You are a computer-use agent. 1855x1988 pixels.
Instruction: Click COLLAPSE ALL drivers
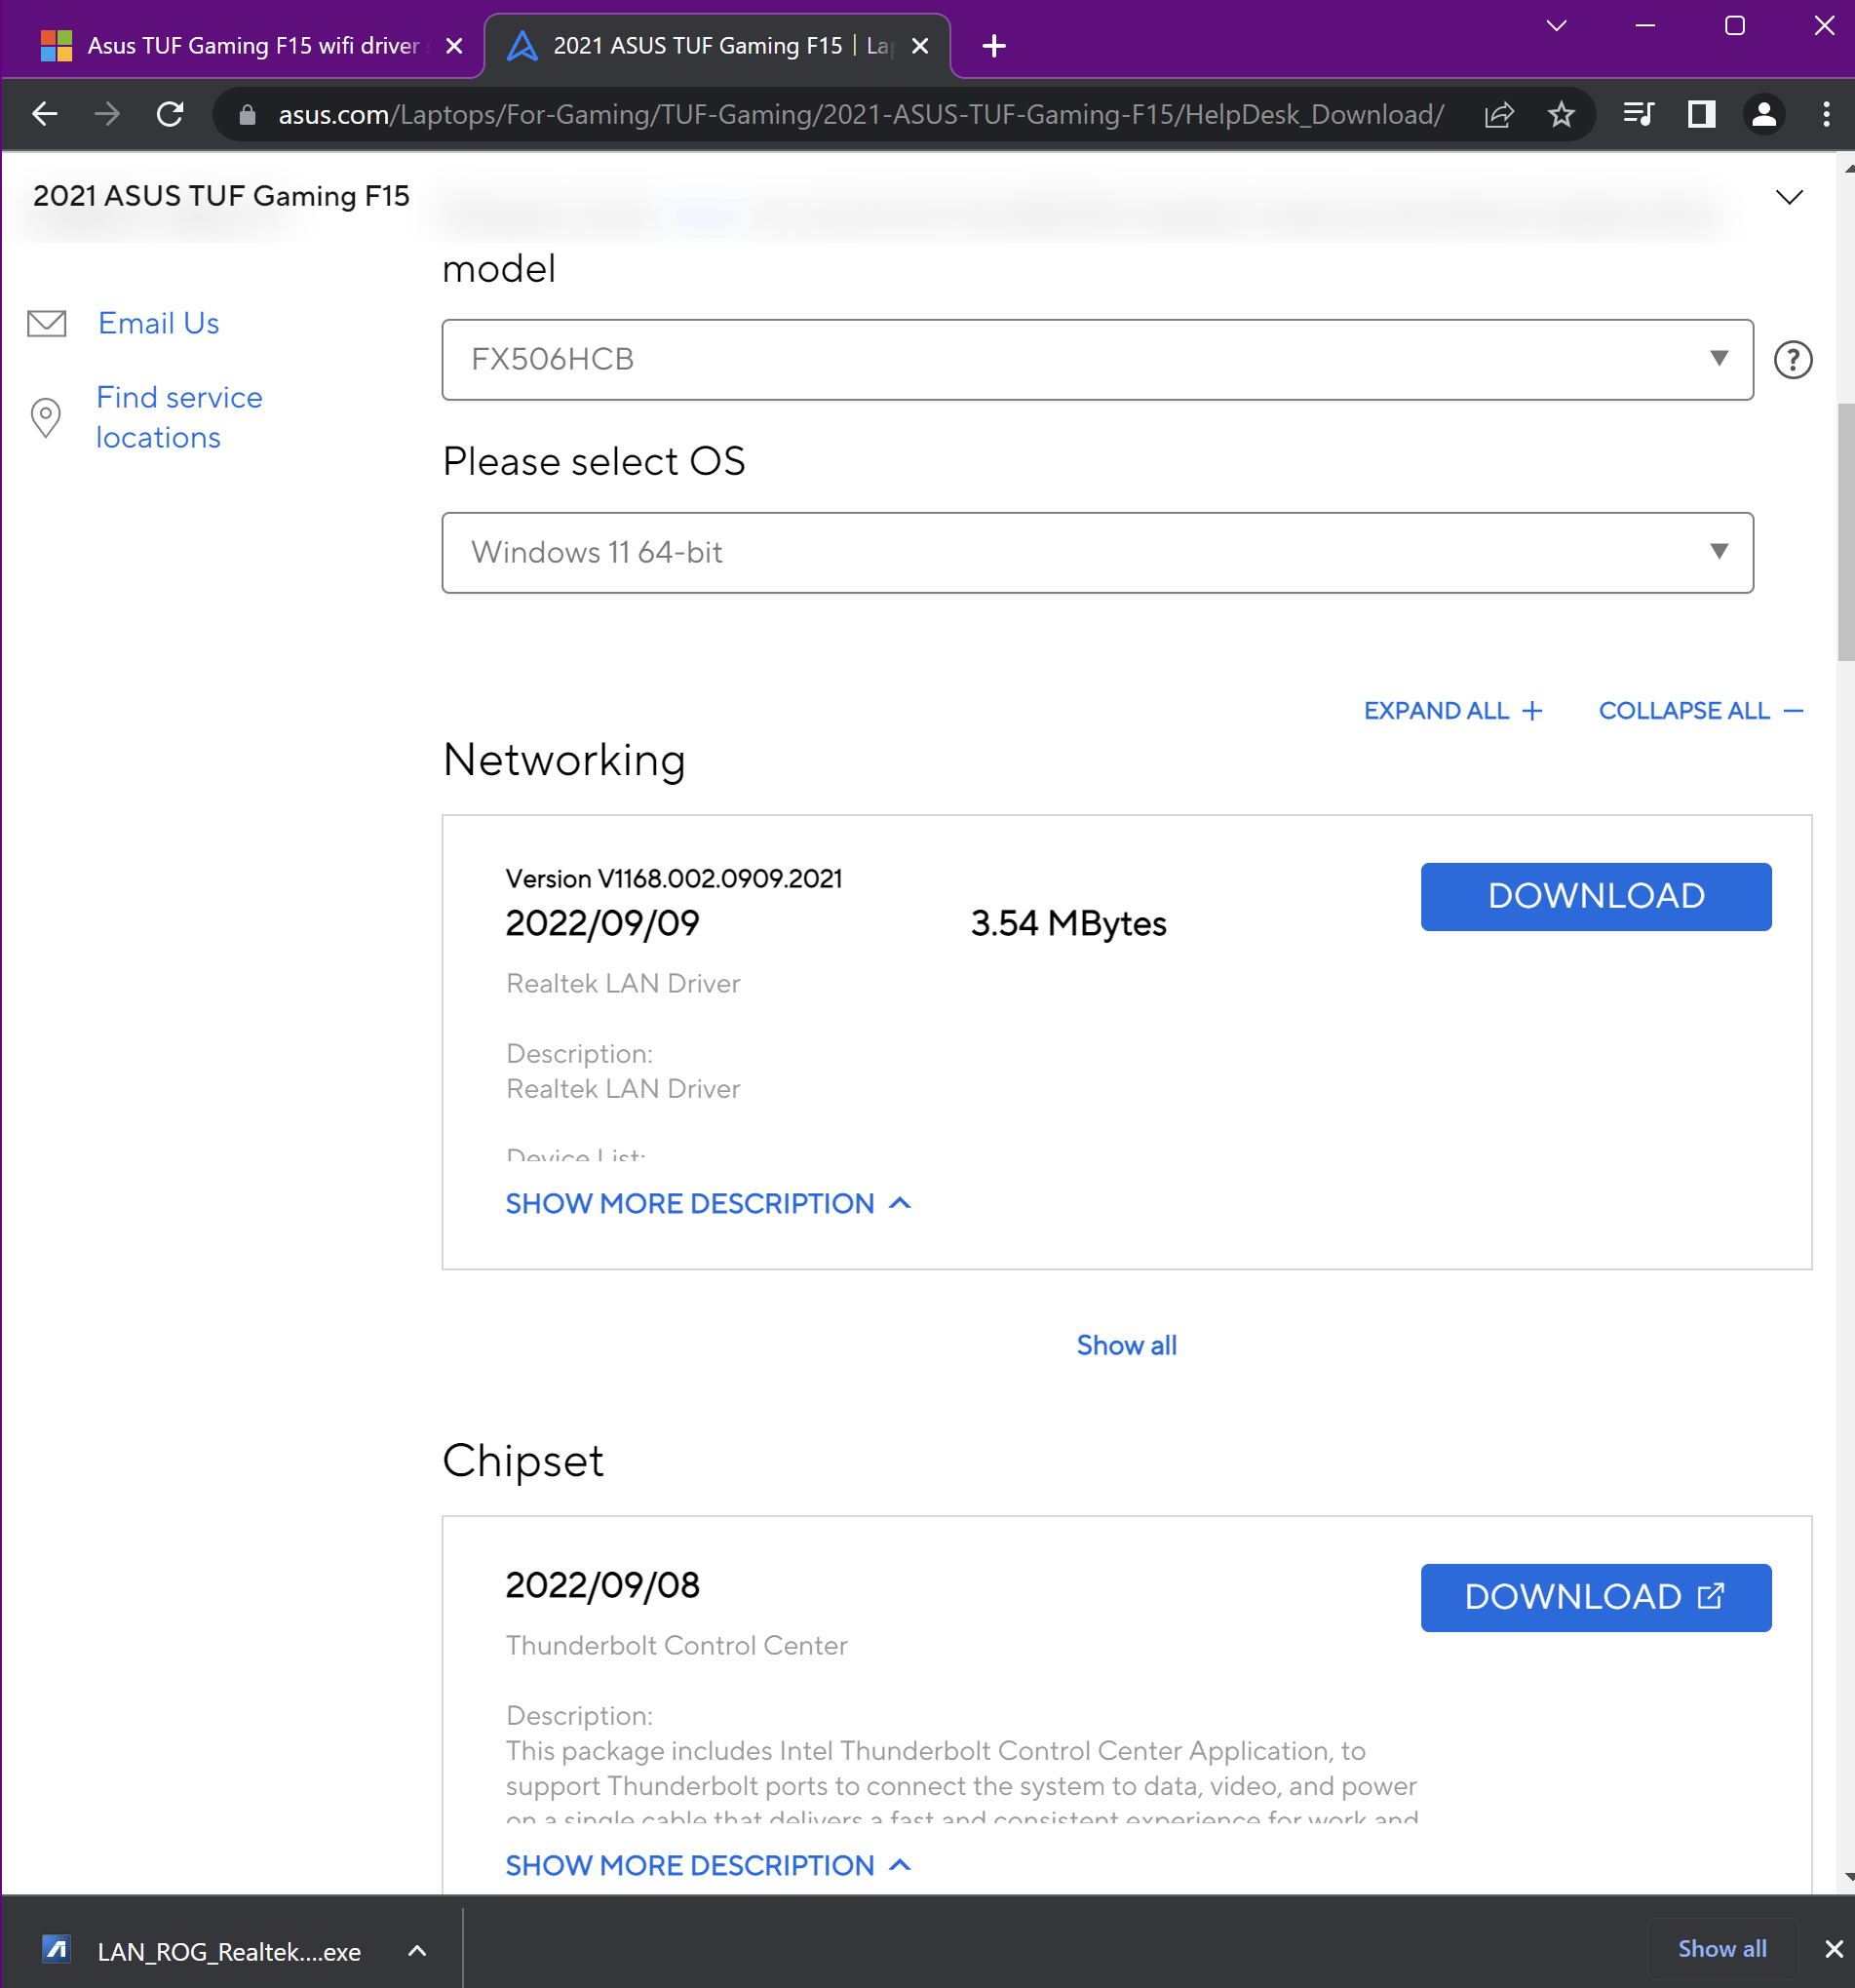pyautogui.click(x=1701, y=711)
